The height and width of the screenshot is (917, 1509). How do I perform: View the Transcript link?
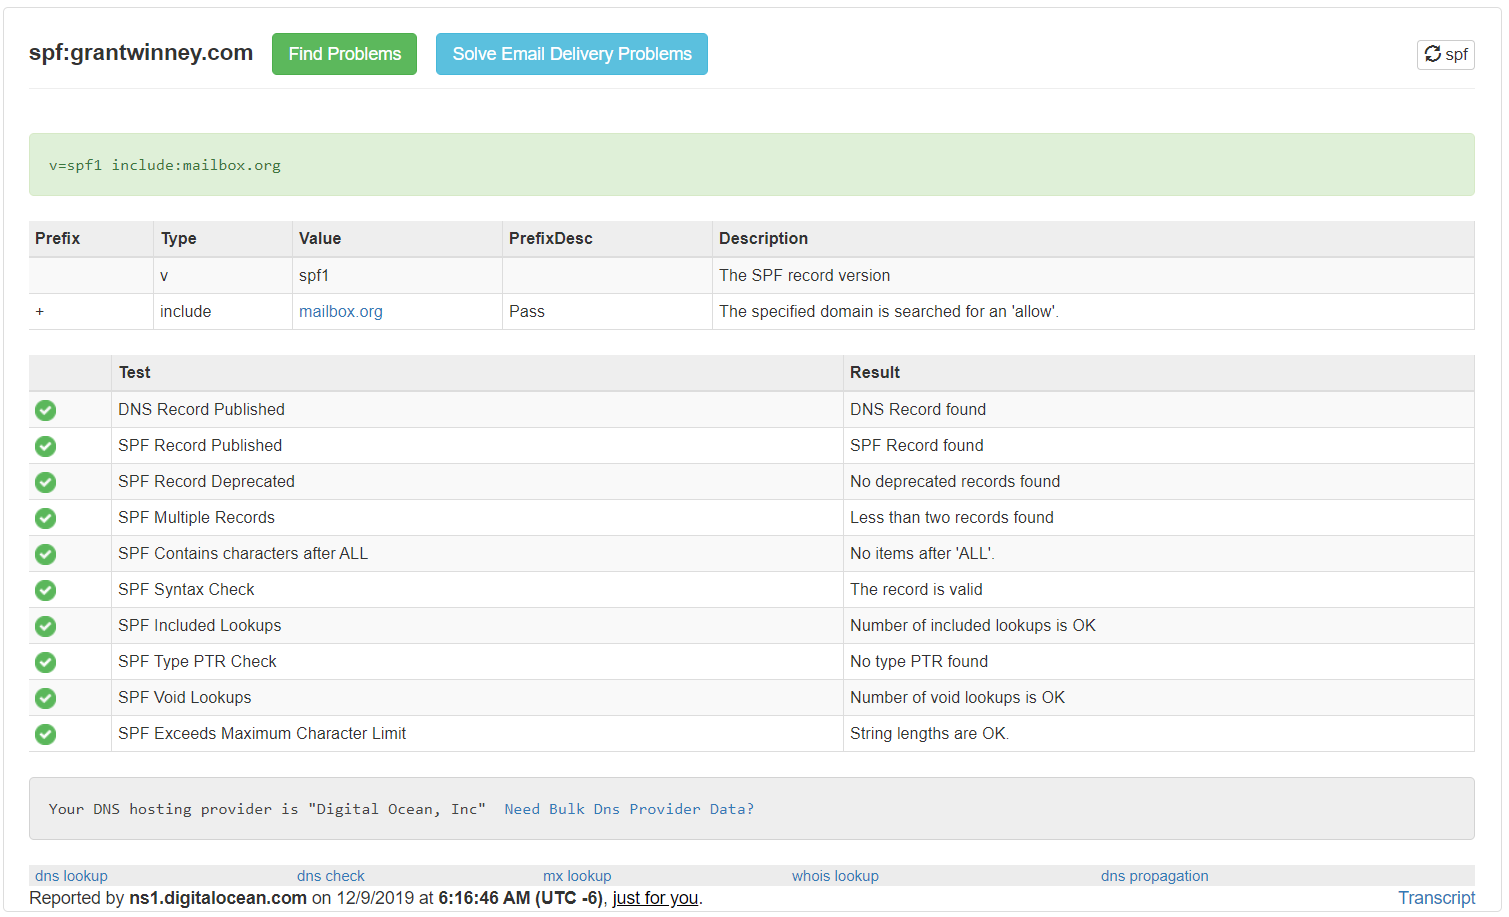coord(1436,898)
